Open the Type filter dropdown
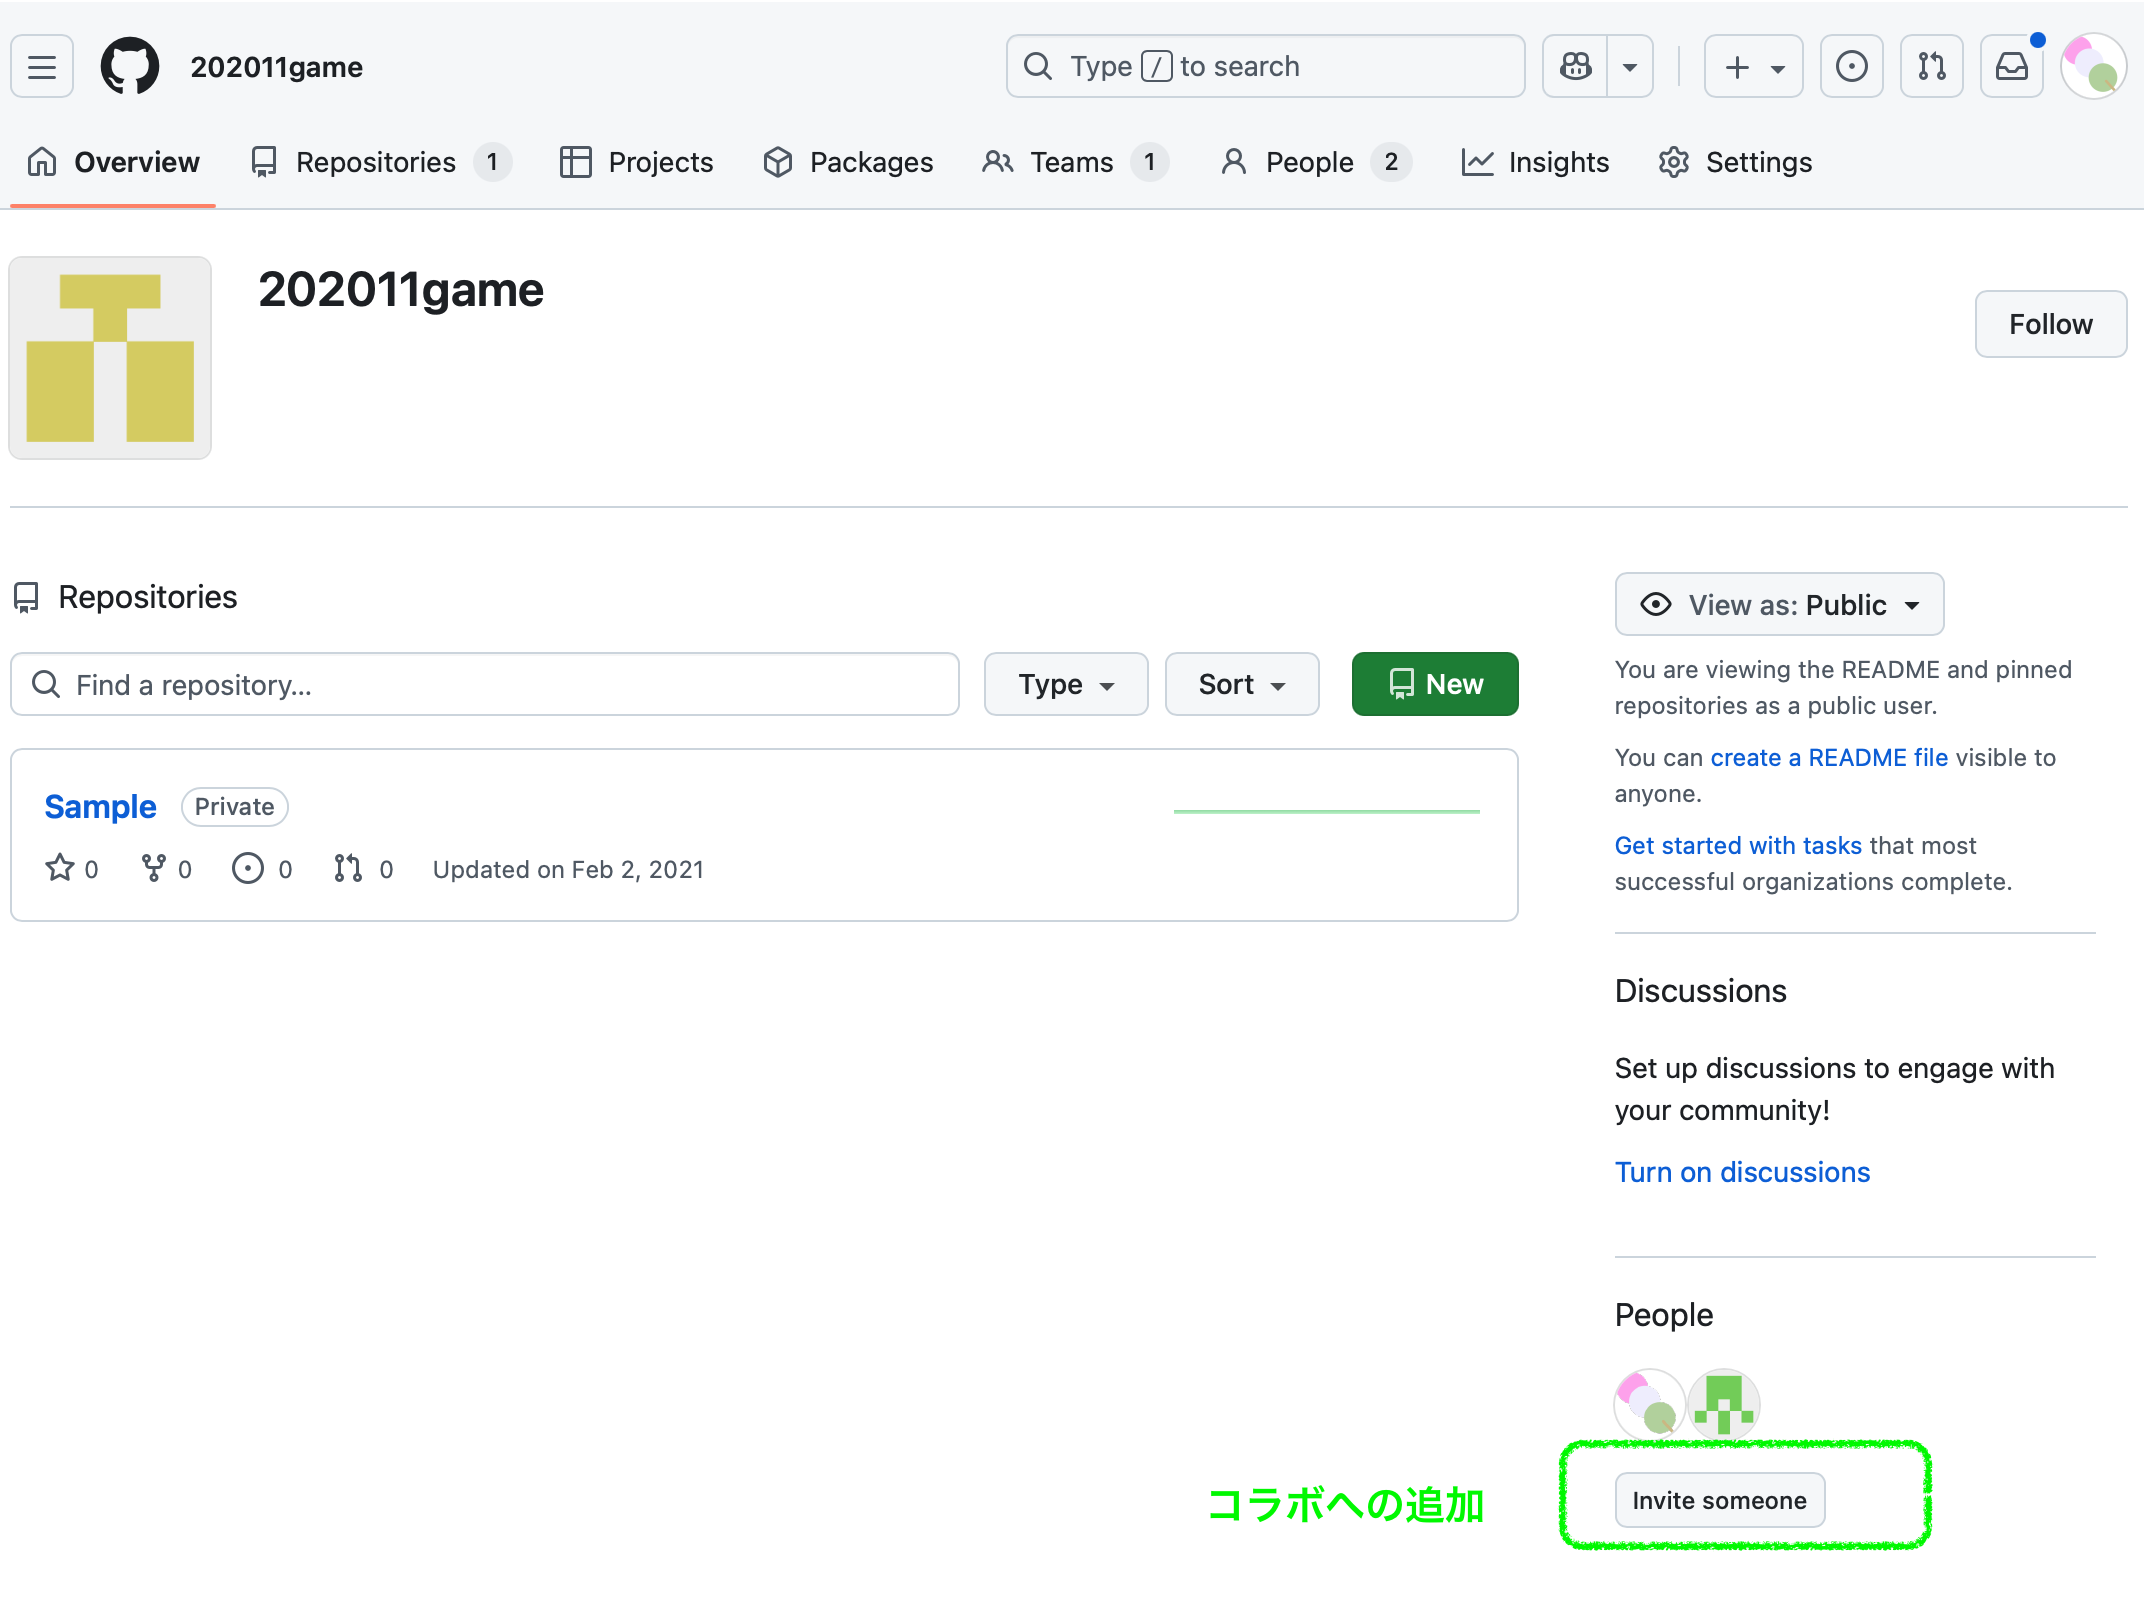The image size is (2144, 1600). click(x=1065, y=685)
